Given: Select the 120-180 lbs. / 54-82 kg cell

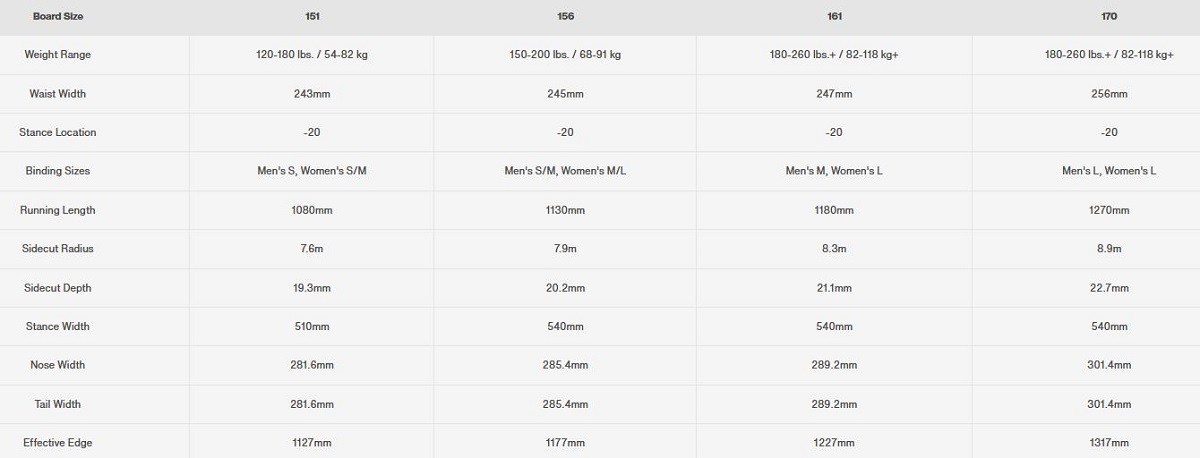Looking at the screenshot, I should (x=311, y=55).
